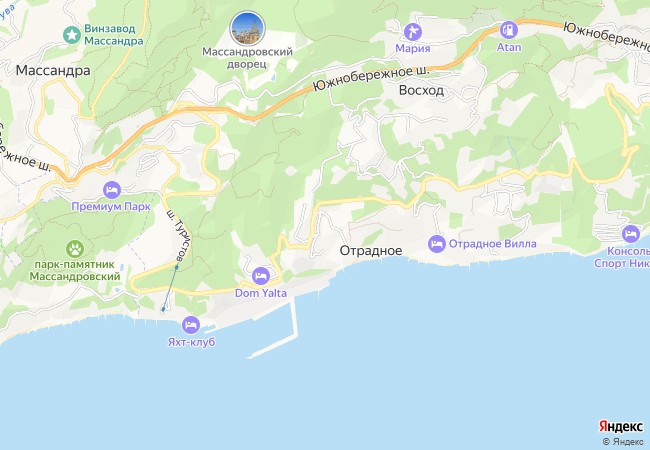Select the Премиум Парк hotel icon
Image resolution: width=650 pixels, height=450 pixels.
[112, 190]
